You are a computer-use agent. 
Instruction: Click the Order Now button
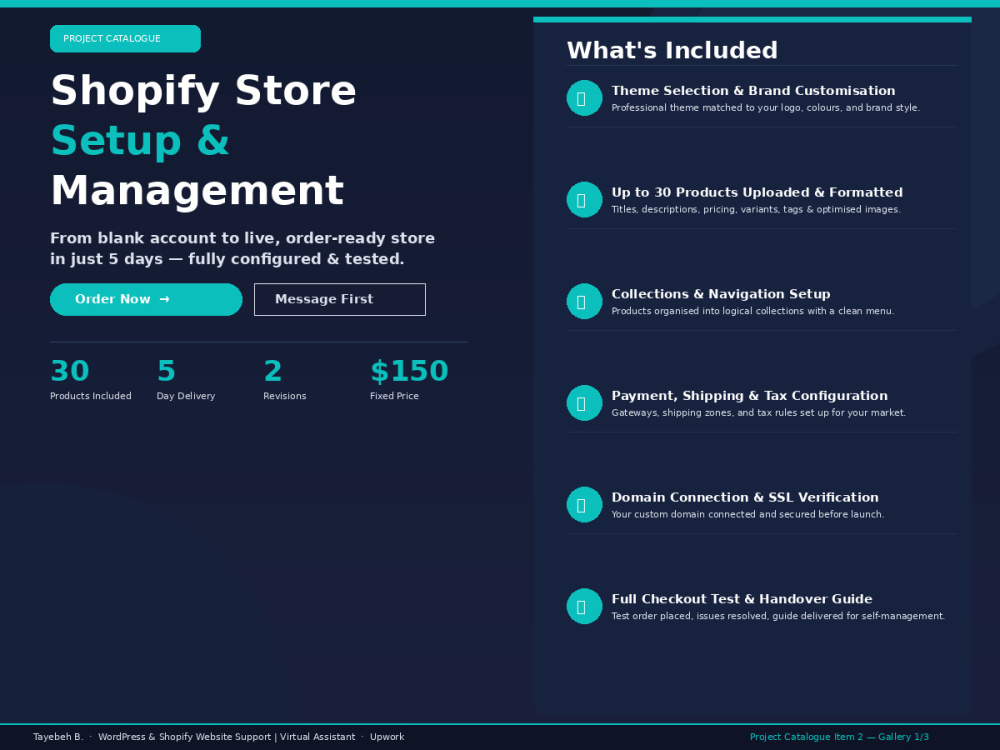point(146,299)
